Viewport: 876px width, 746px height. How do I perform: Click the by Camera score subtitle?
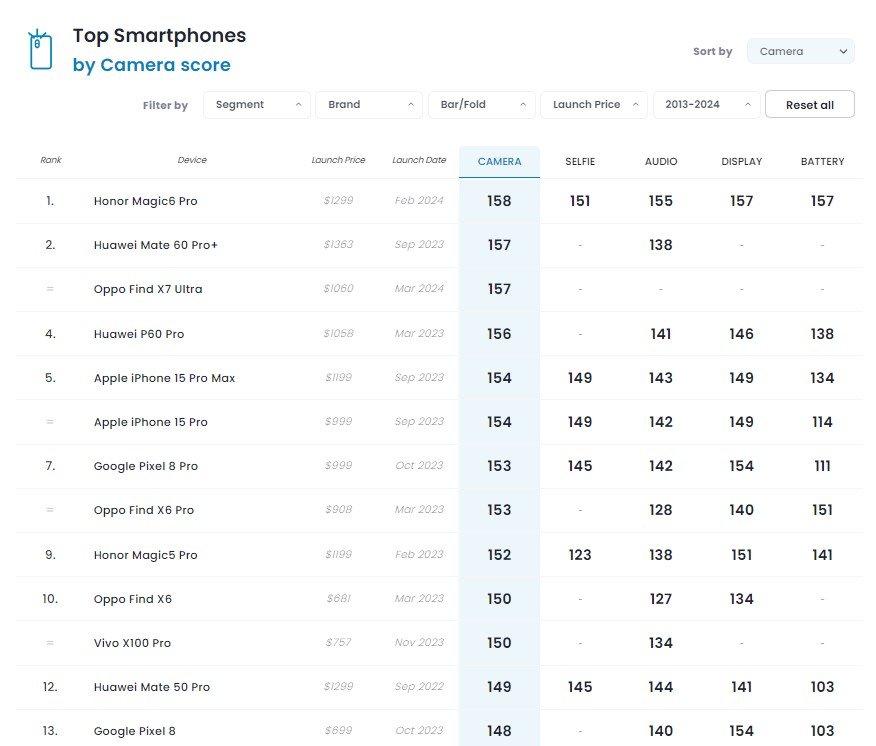(x=151, y=65)
